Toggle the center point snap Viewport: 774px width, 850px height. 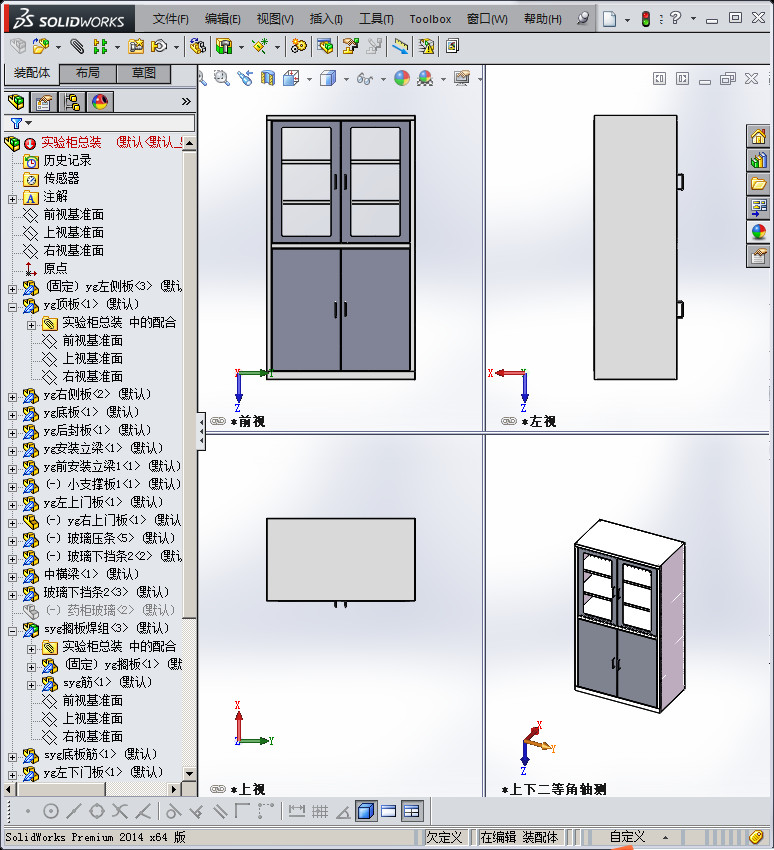[50, 811]
